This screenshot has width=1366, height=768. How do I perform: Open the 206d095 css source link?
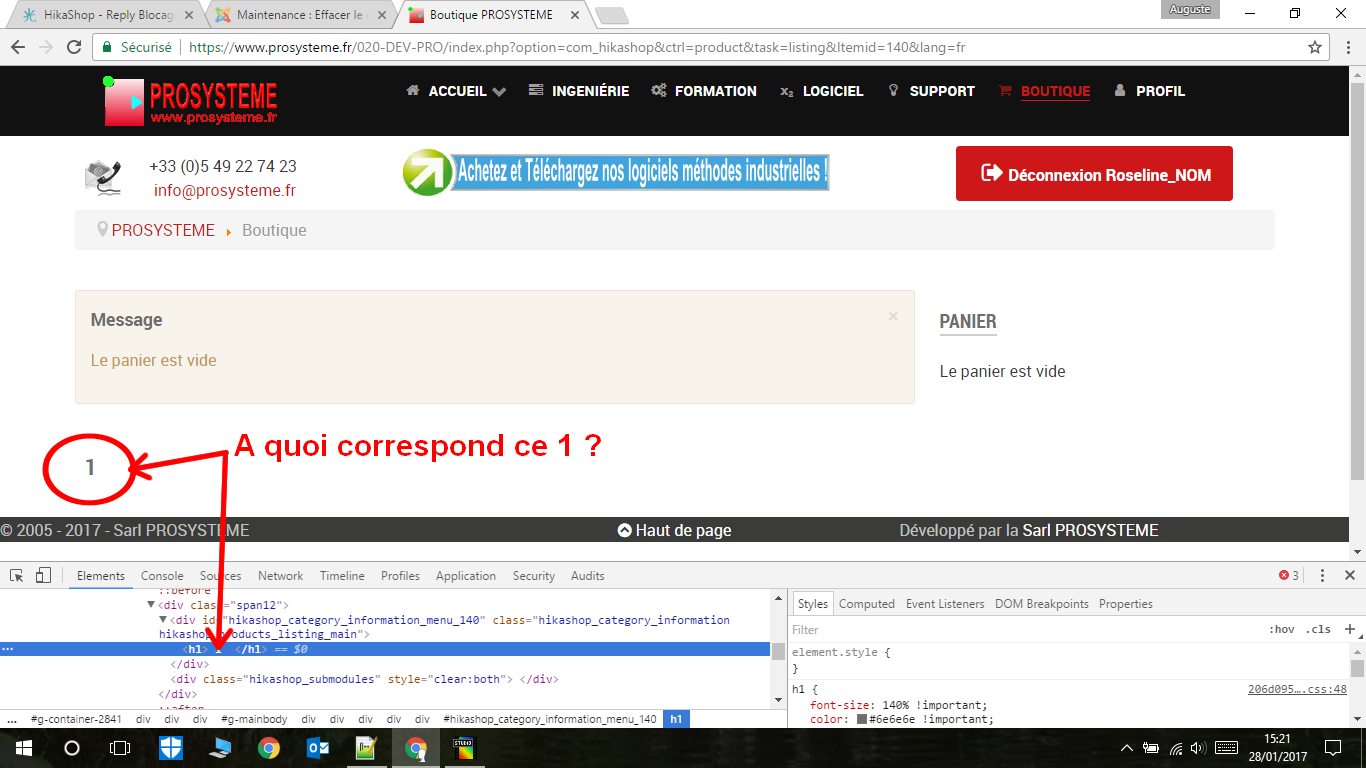point(1297,689)
